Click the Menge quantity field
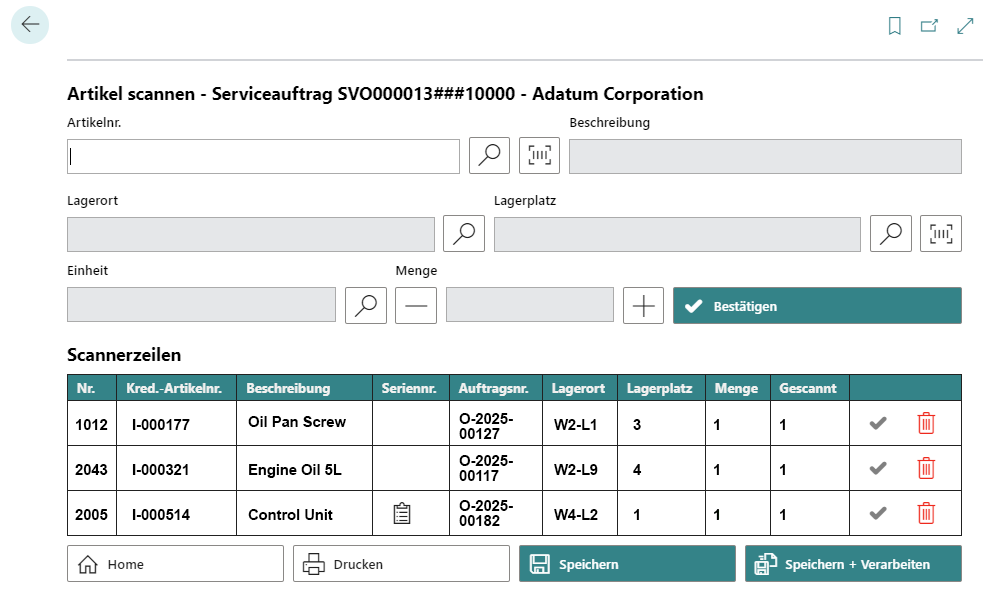Image resolution: width=996 pixels, height=613 pixels. tap(530, 304)
